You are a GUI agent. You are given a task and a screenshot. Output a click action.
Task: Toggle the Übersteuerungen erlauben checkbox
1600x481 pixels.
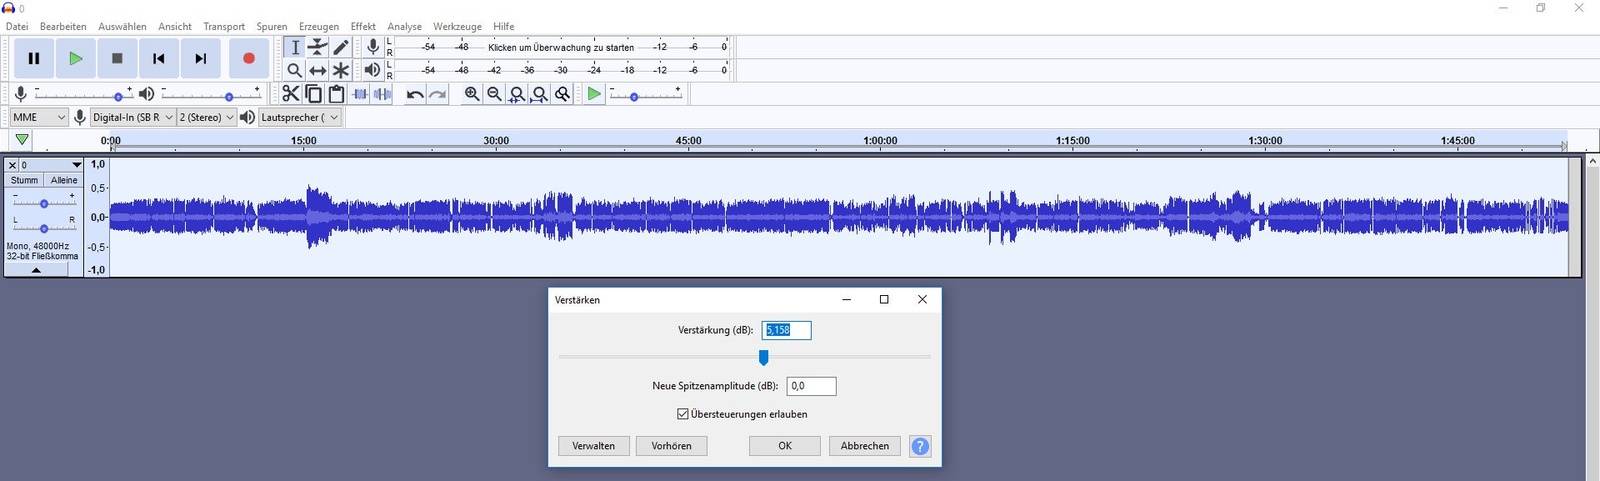pyautogui.click(x=683, y=414)
